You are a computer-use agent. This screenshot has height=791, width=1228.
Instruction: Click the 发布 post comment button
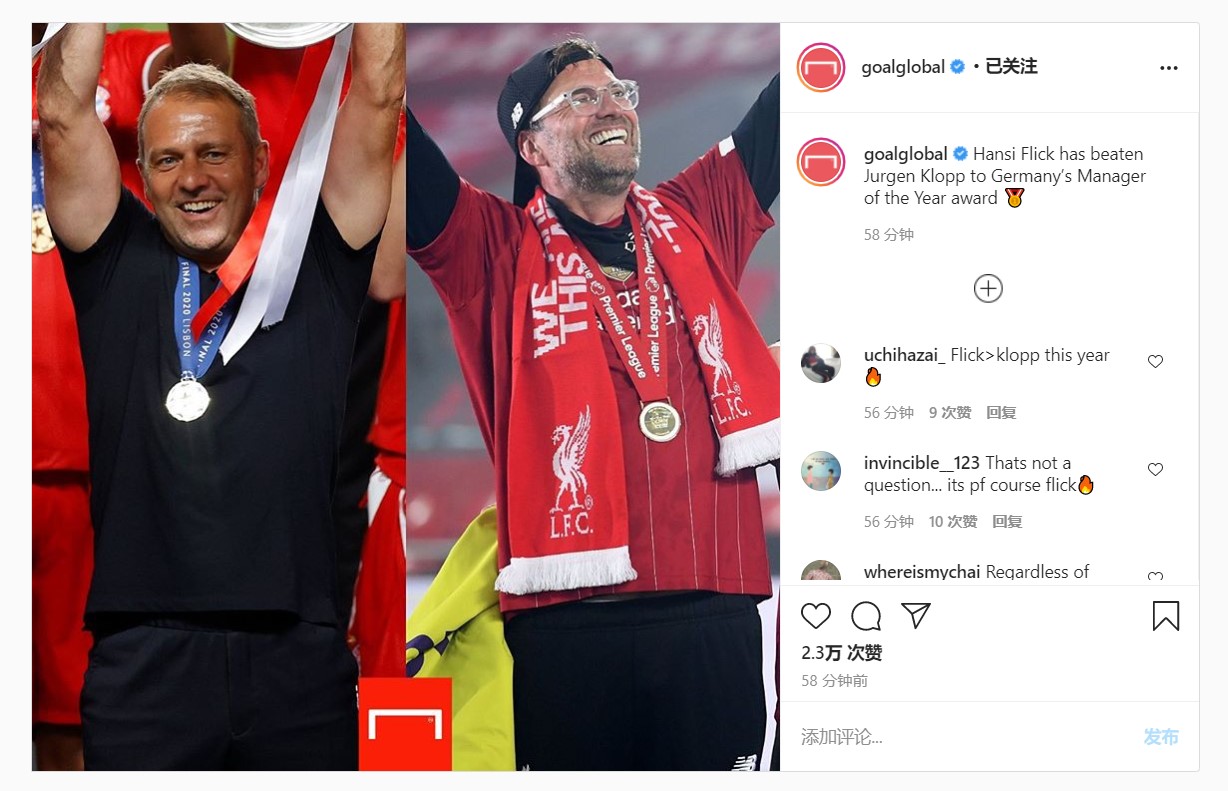[1161, 737]
